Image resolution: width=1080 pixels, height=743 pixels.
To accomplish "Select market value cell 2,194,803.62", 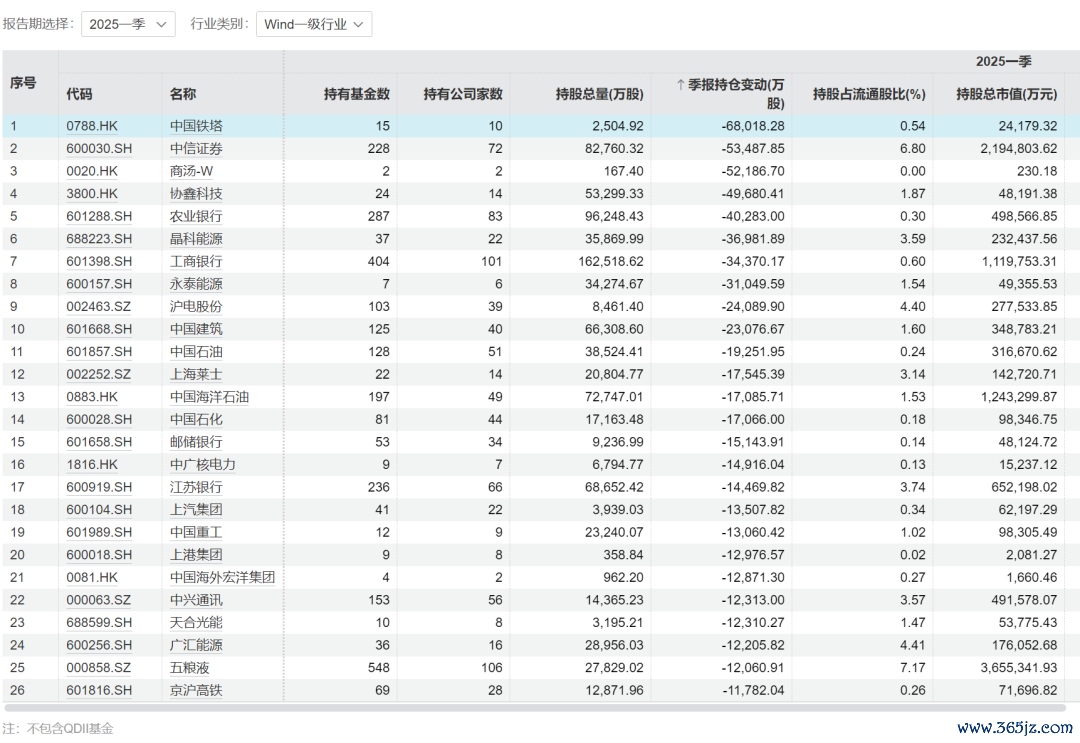I will pos(1019,149).
